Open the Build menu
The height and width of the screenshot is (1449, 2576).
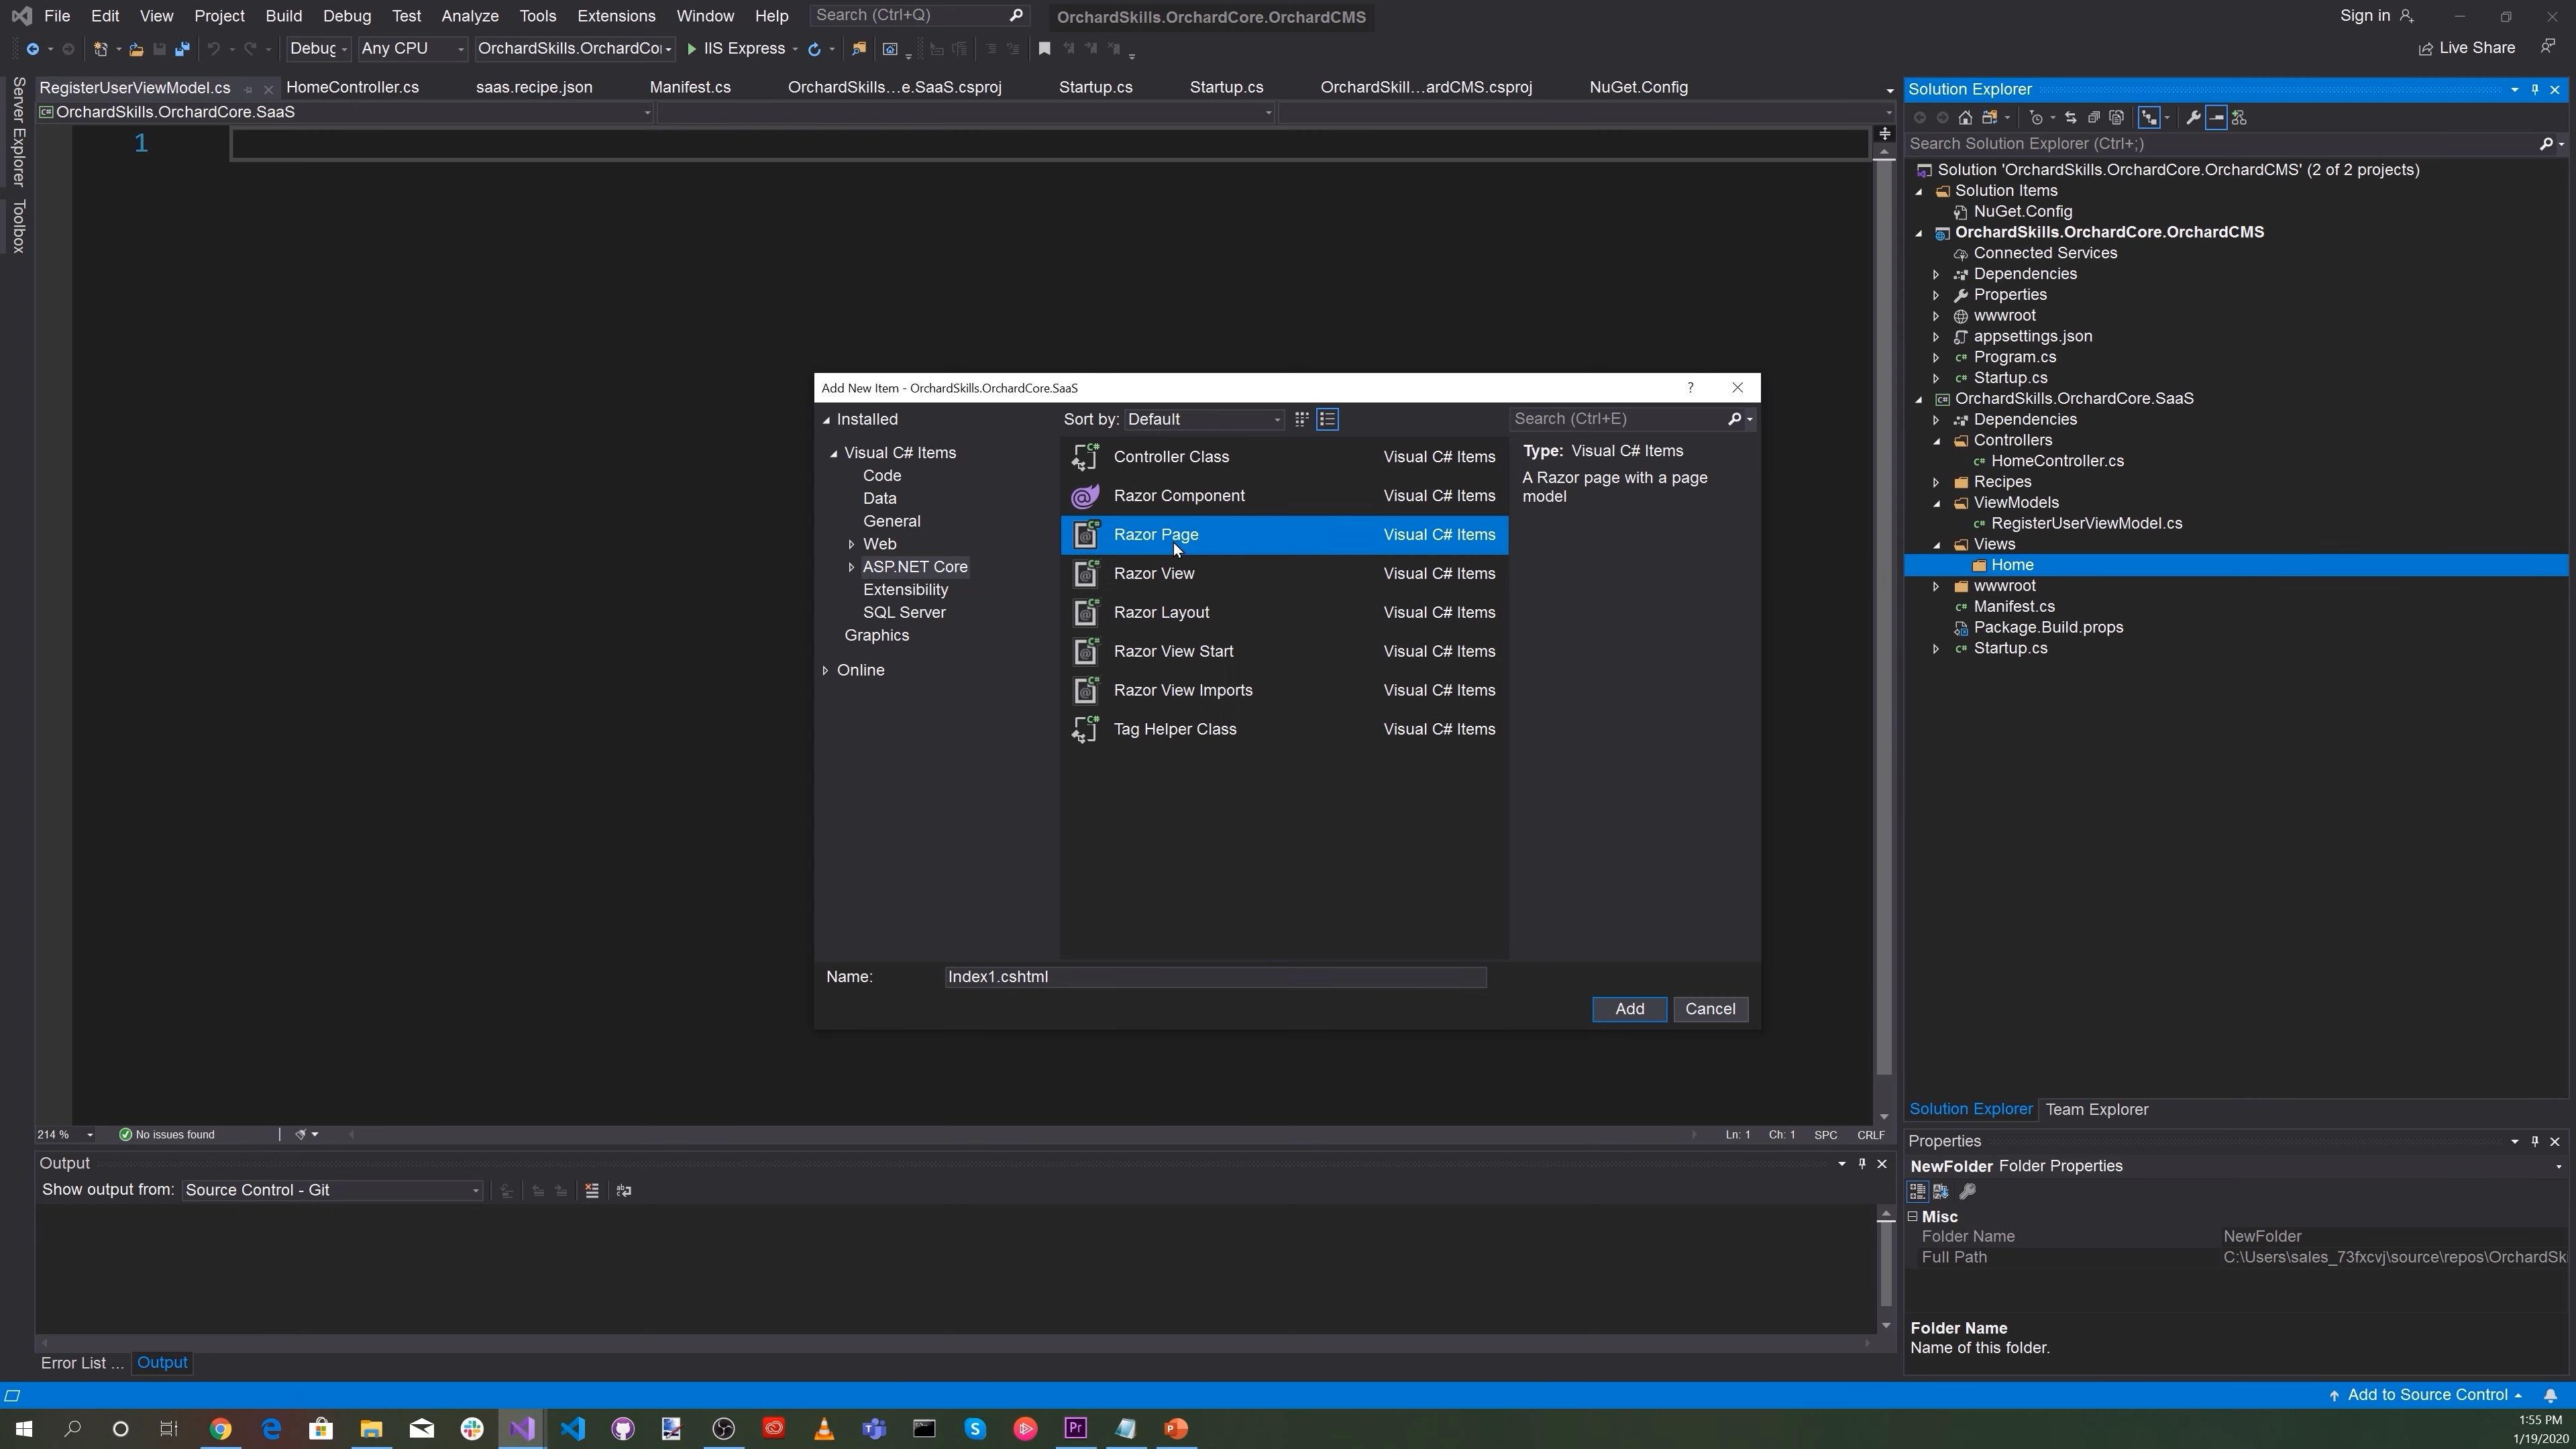coord(283,16)
